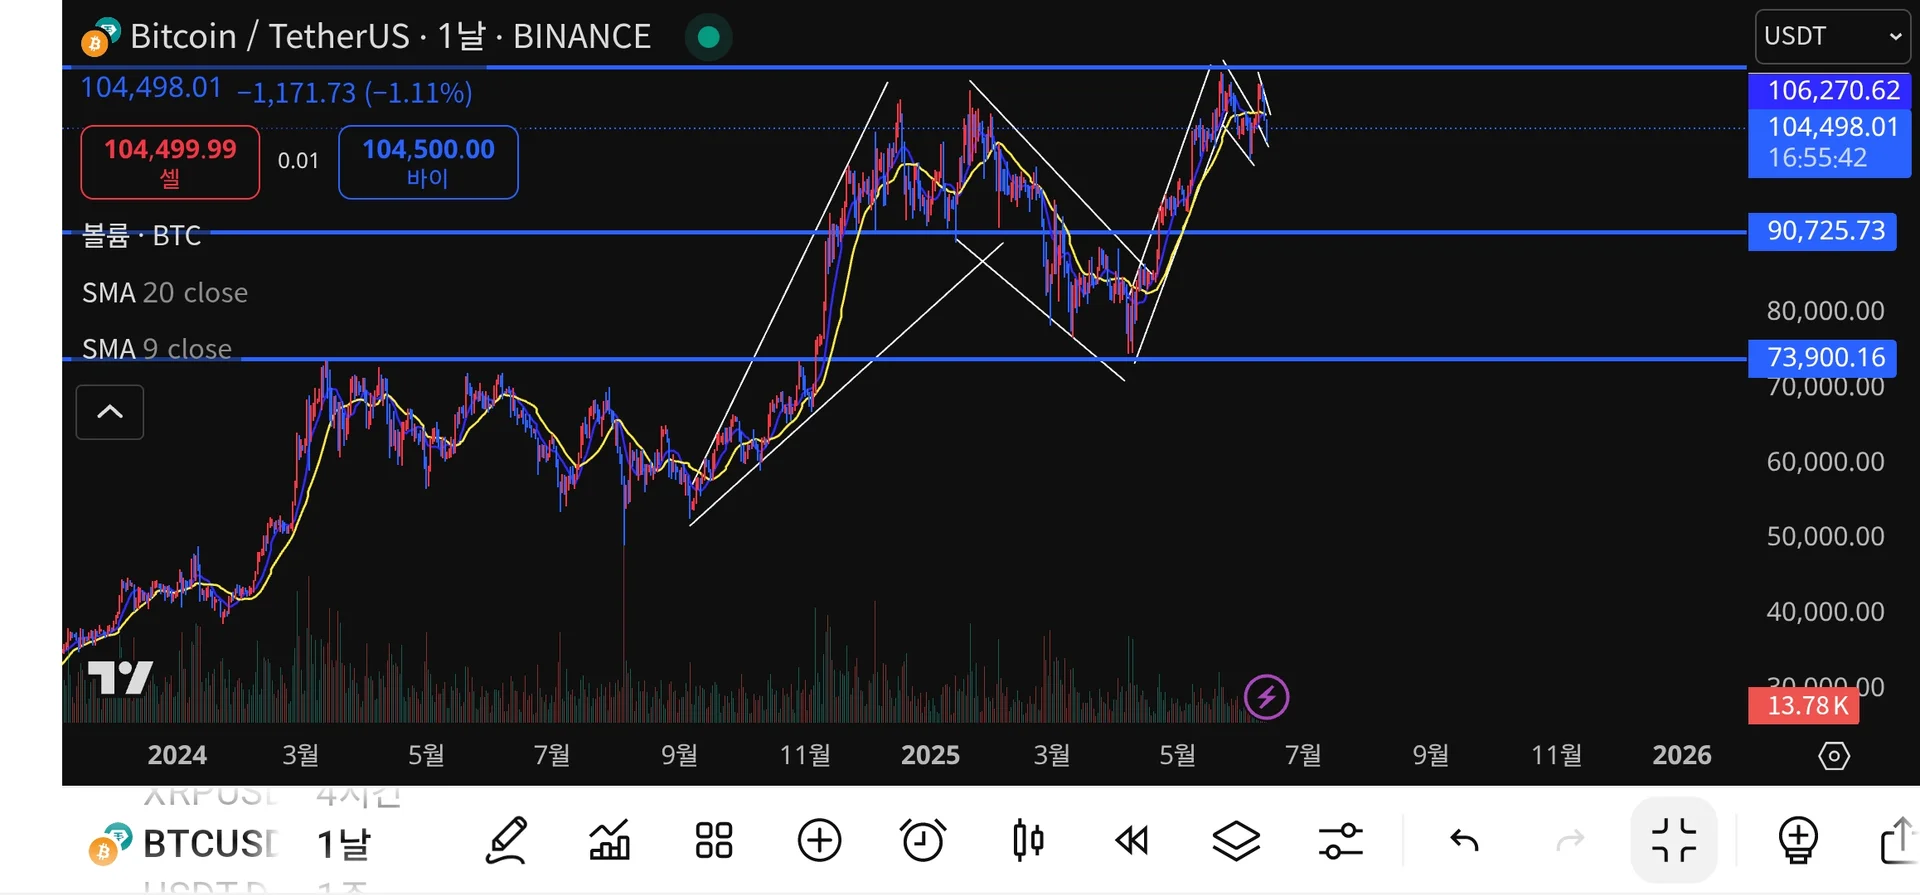This screenshot has height=895, width=1920.
Task: Select the 볼륨 · BTC volume indicator label
Action: click(141, 236)
